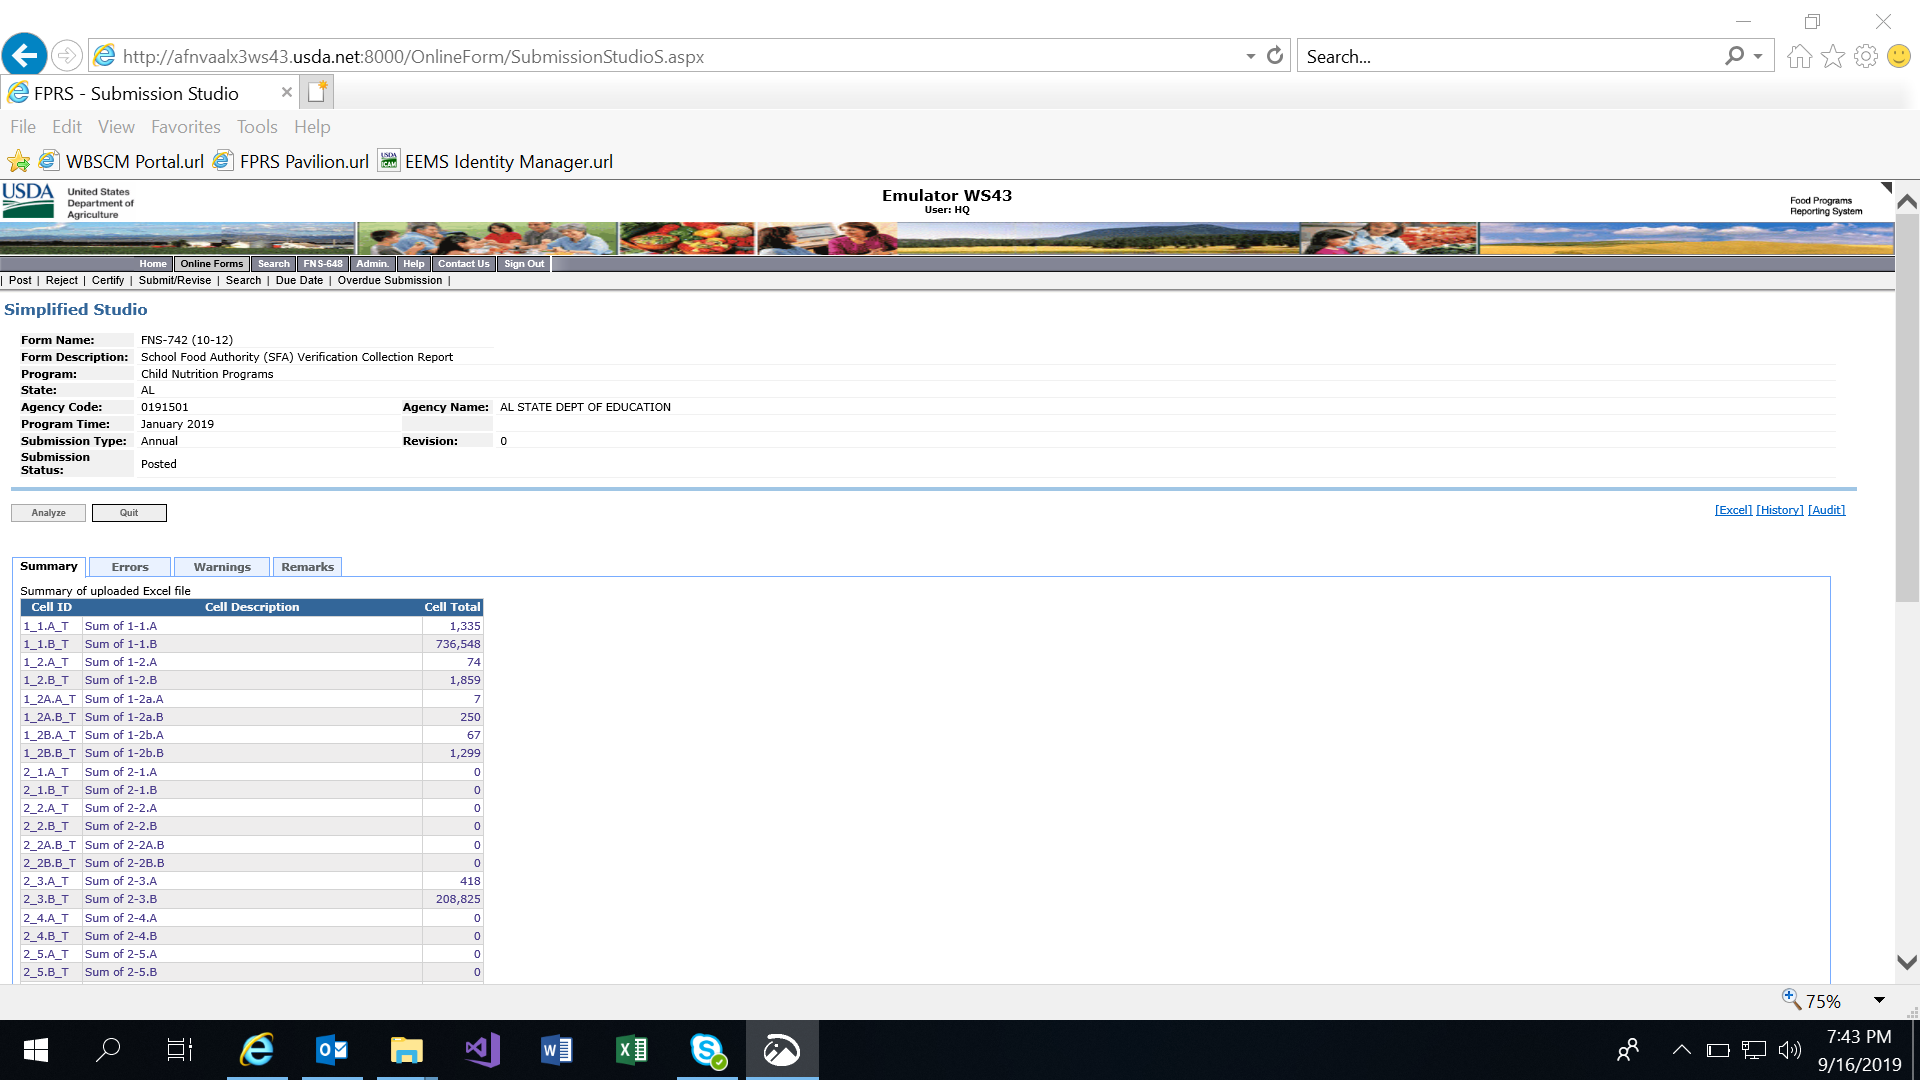Open the WBSCM Portal.url bookmark
This screenshot has width=1920, height=1080.
coord(134,162)
